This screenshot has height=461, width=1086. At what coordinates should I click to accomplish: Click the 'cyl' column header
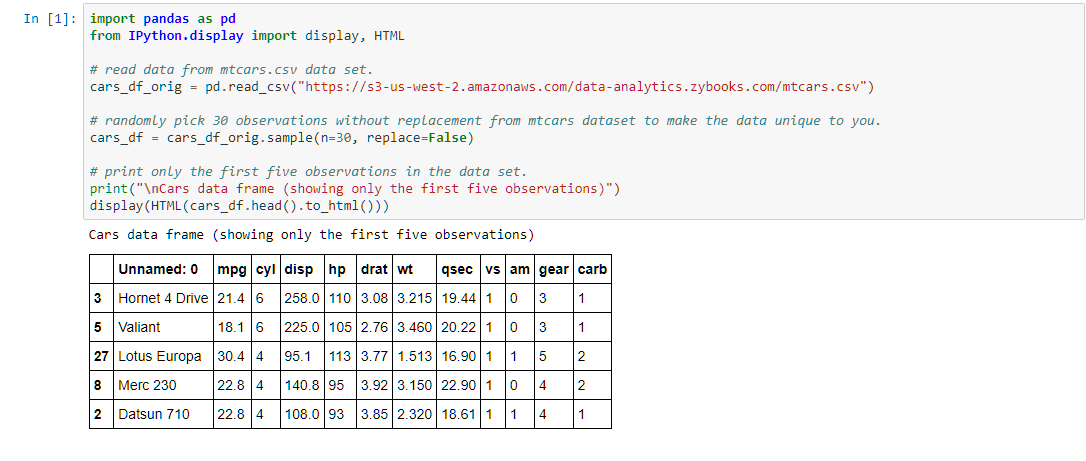tap(265, 269)
